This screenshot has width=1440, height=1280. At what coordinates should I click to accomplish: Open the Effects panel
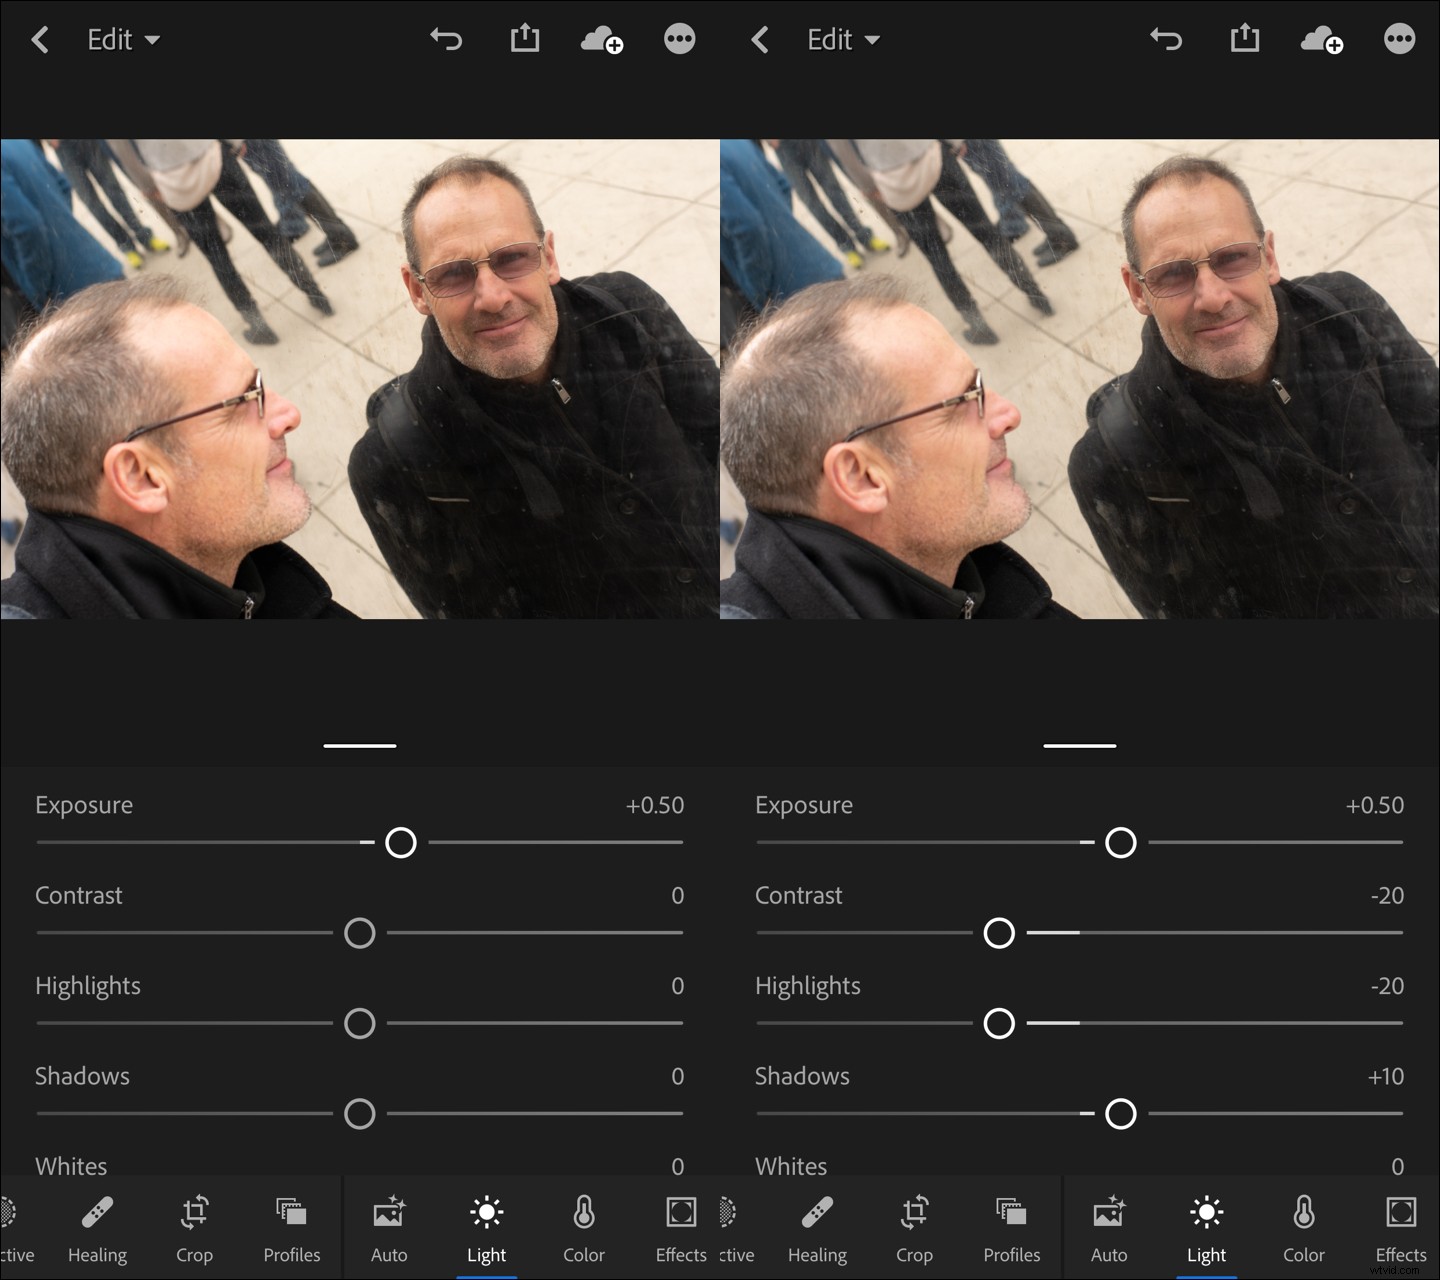tap(680, 1228)
